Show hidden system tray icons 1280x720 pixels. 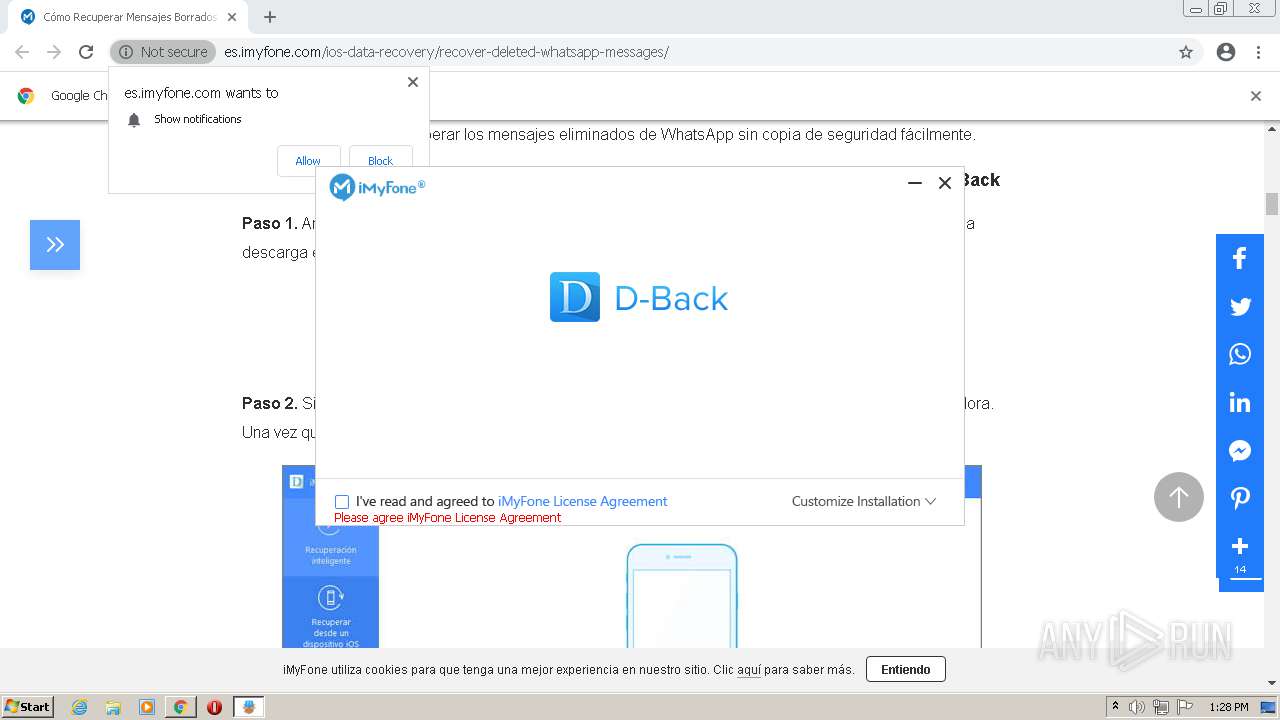(1116, 707)
